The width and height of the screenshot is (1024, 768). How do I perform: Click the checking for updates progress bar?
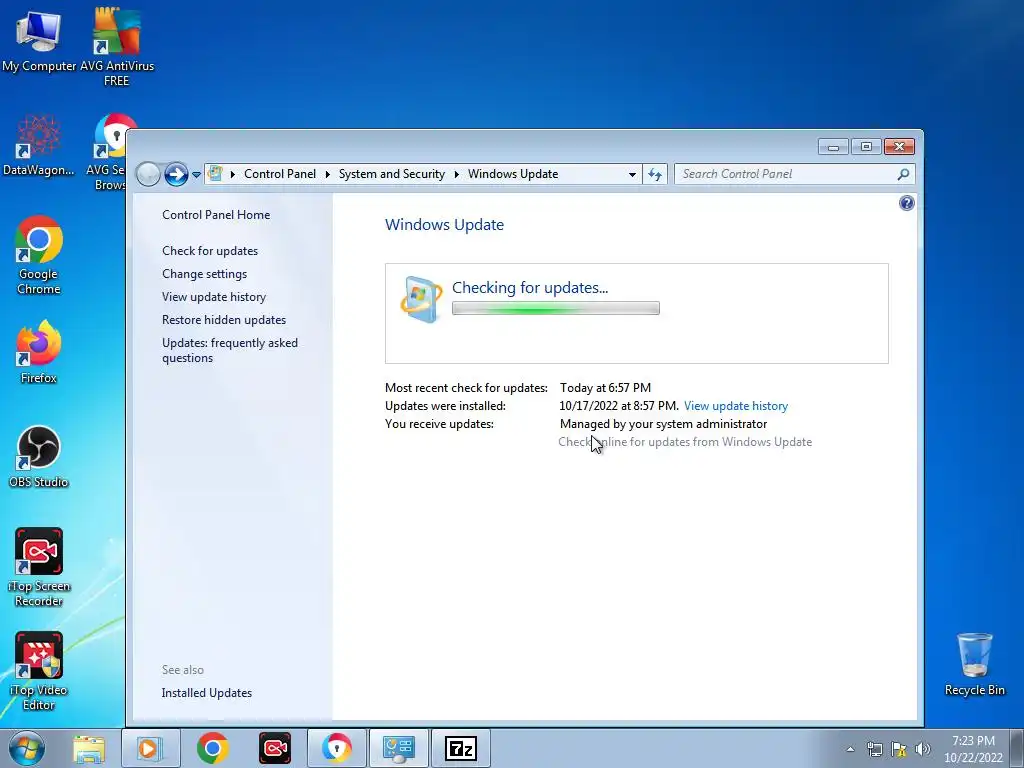556,308
